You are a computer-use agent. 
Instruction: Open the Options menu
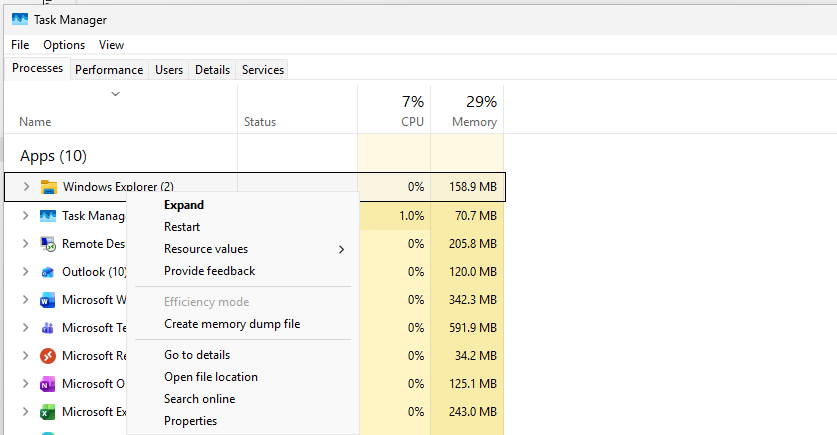[x=64, y=45]
